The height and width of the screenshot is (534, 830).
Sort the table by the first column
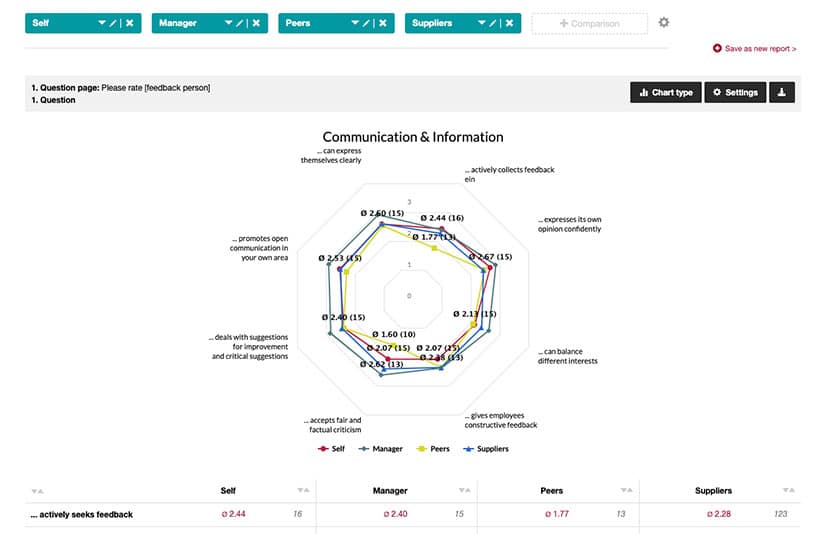[37, 491]
